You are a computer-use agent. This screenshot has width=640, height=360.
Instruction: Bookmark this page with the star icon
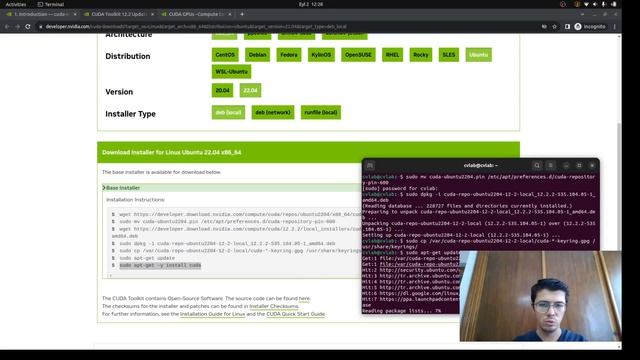click(x=554, y=27)
